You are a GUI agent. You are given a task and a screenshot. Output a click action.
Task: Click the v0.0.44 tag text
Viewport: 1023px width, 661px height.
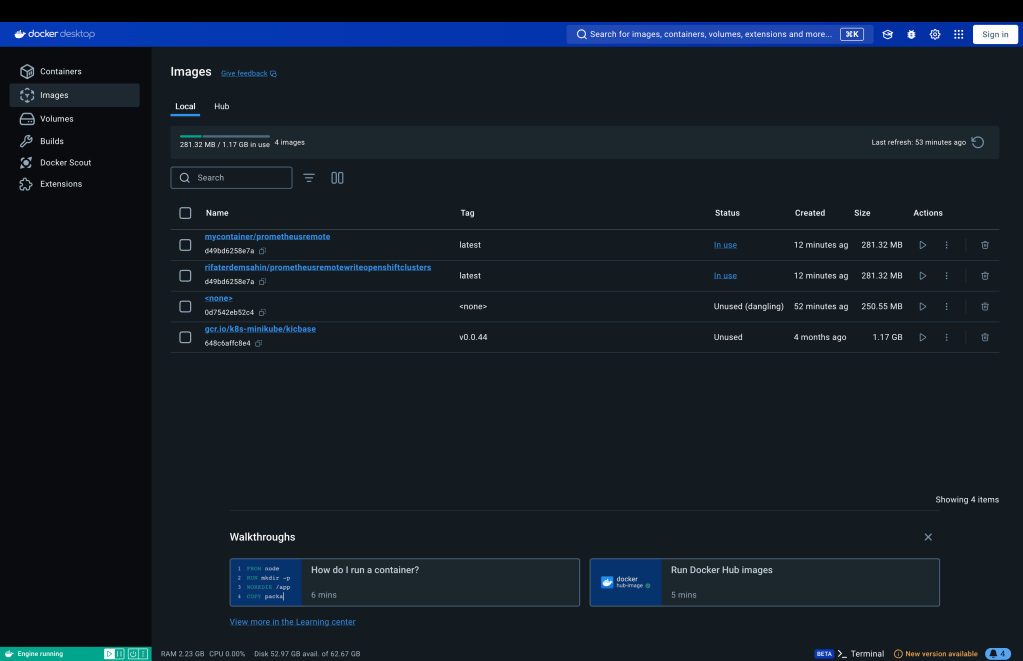[473, 337]
